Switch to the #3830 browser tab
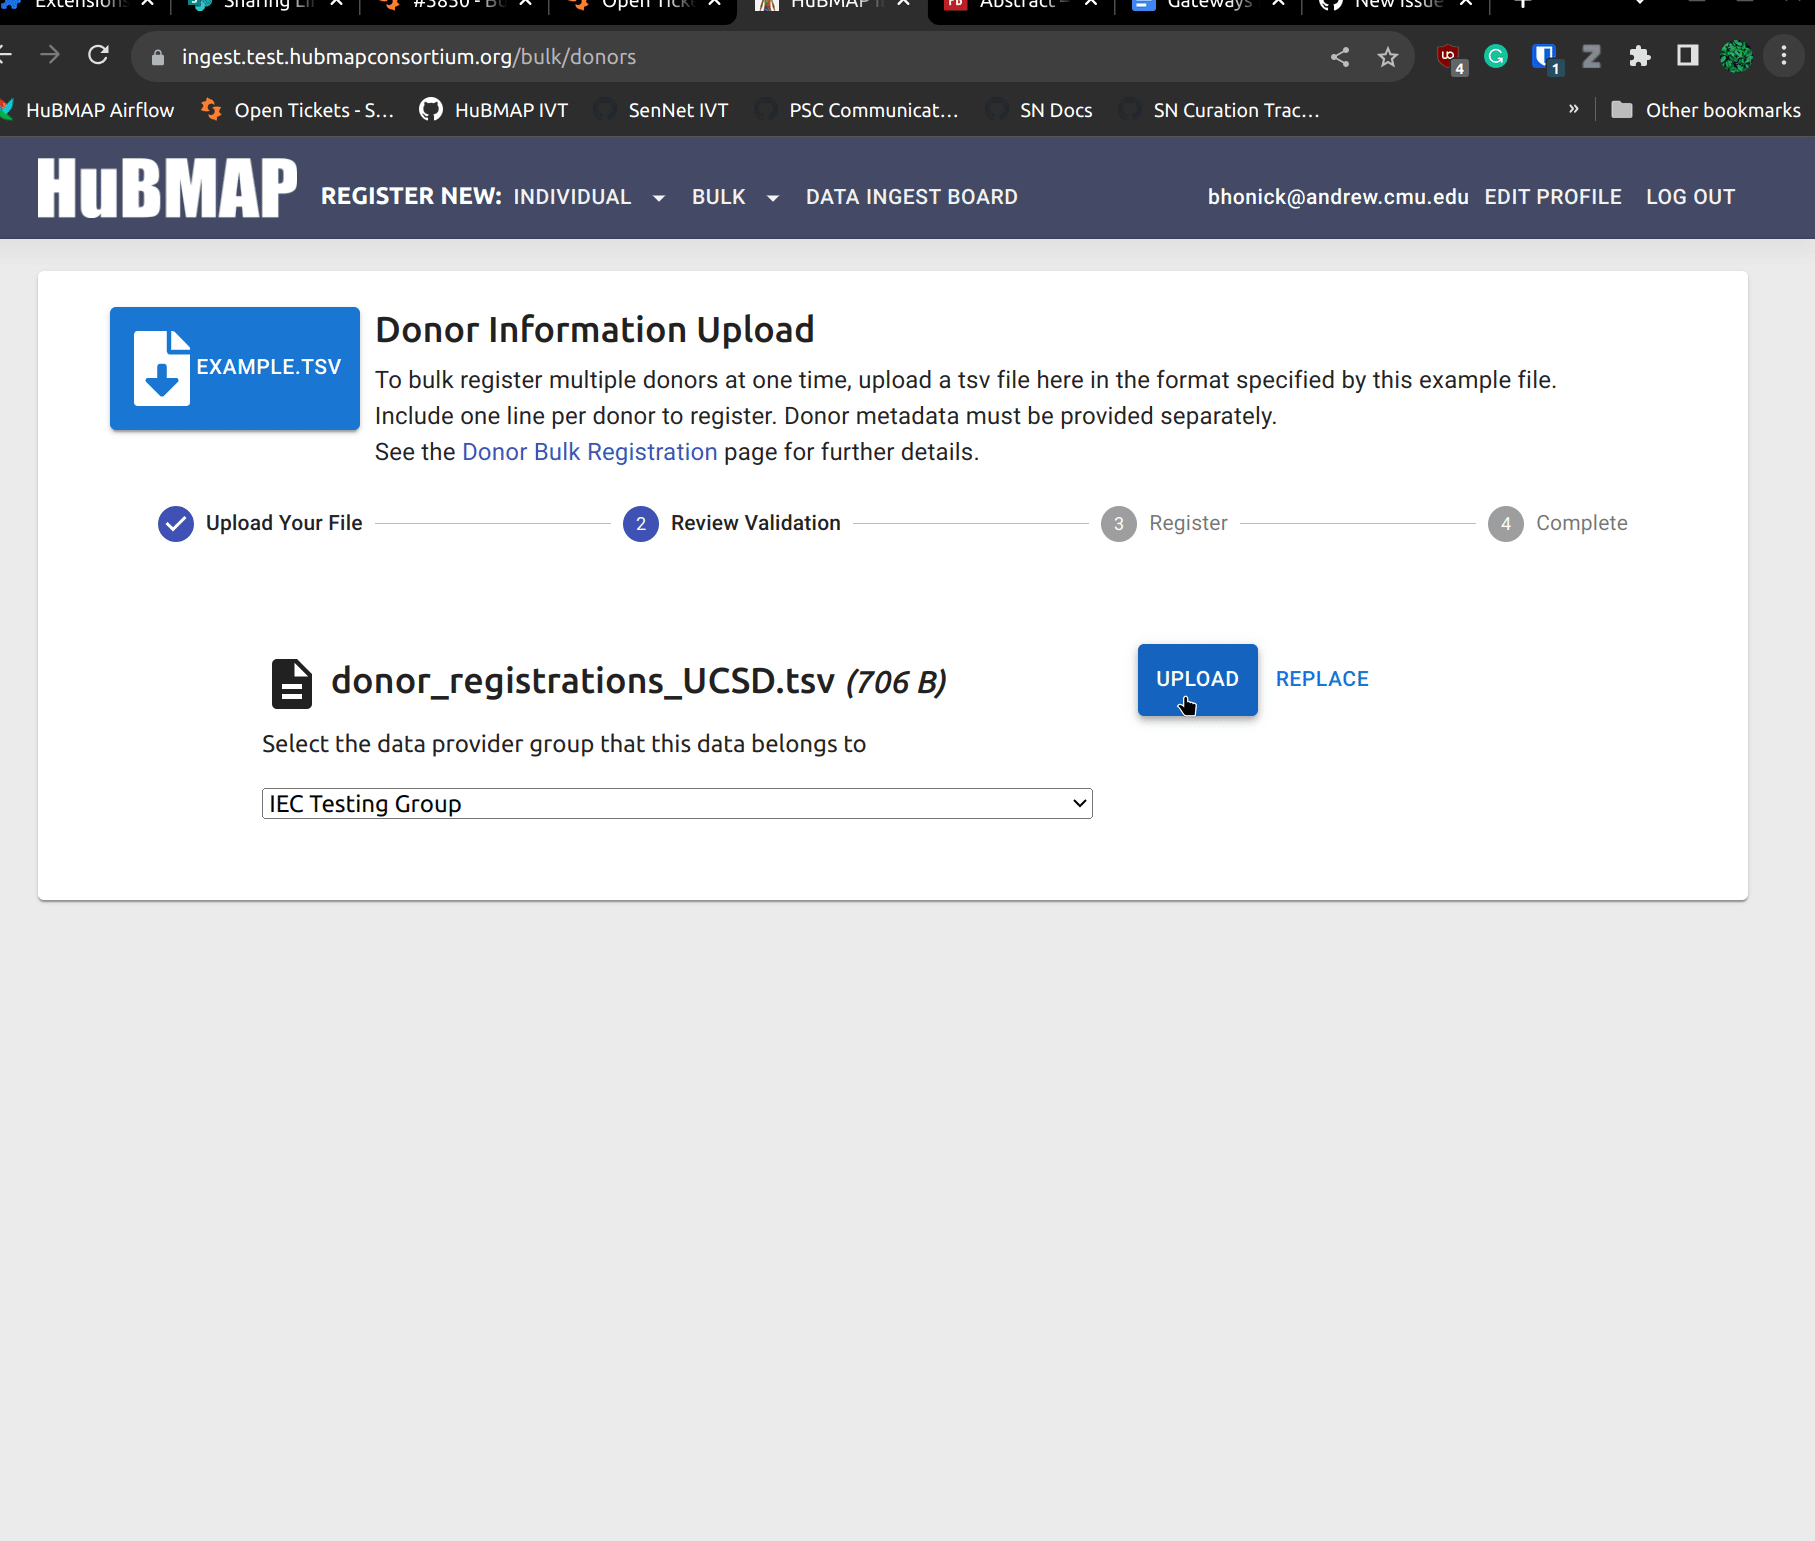The image size is (1815, 1541). 455,6
